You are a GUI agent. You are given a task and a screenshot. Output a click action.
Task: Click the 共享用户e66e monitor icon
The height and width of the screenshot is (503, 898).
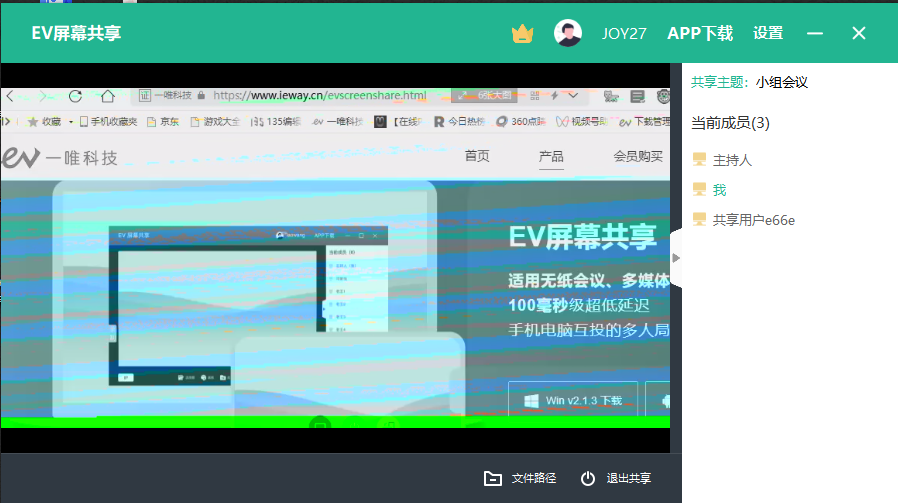tap(700, 220)
